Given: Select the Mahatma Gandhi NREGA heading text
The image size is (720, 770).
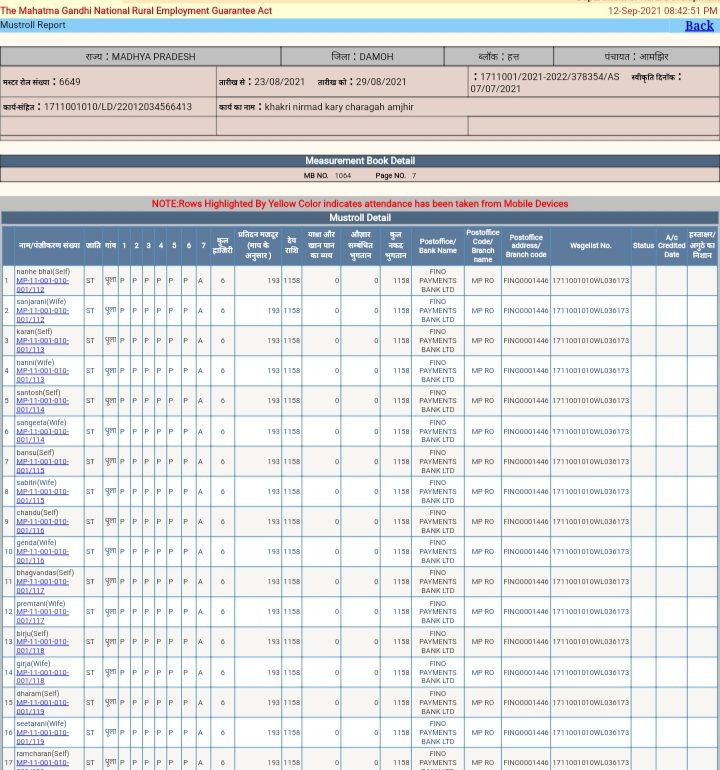Looking at the screenshot, I should click(136, 11).
